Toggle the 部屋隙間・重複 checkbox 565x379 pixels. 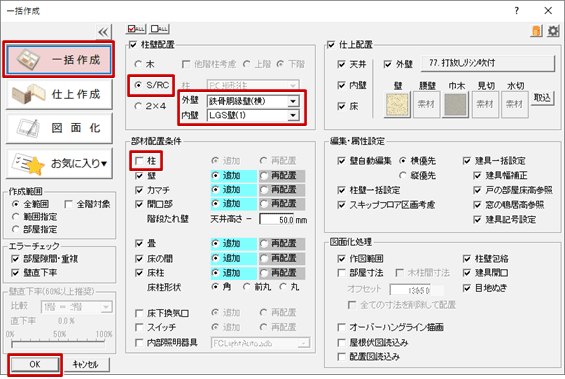click(x=15, y=259)
